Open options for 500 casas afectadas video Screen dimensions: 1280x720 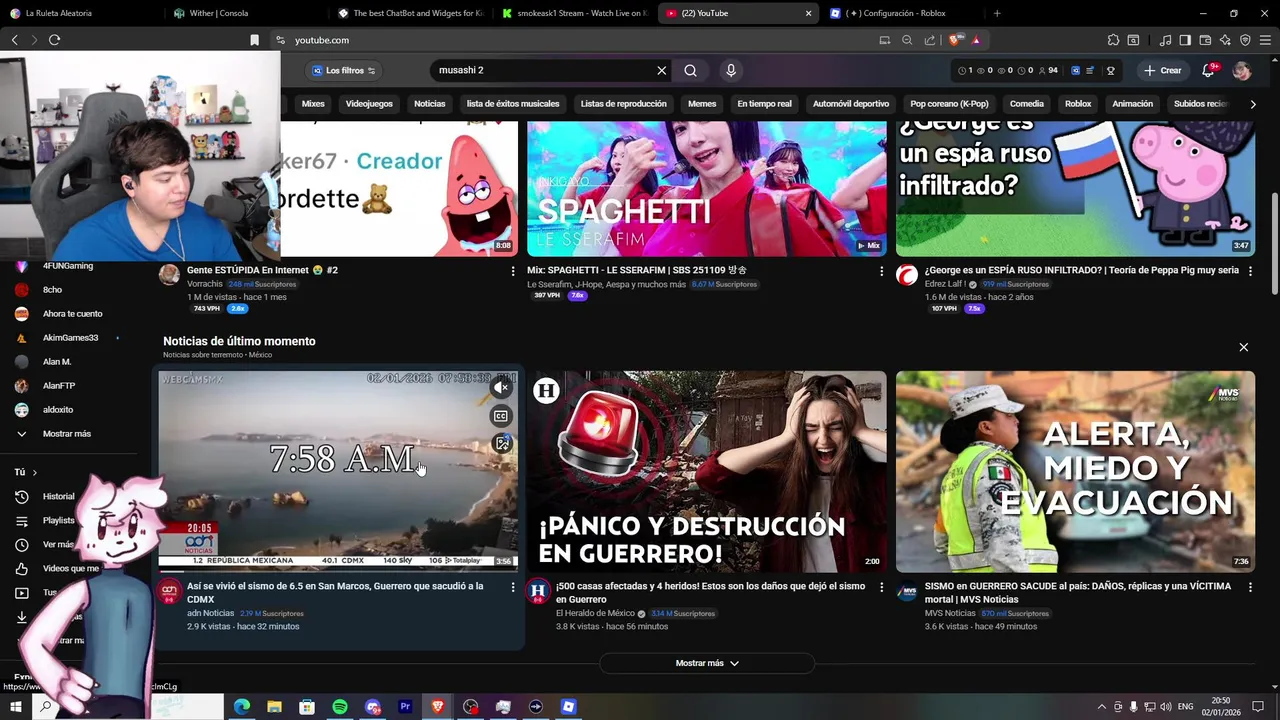pyautogui.click(x=881, y=587)
